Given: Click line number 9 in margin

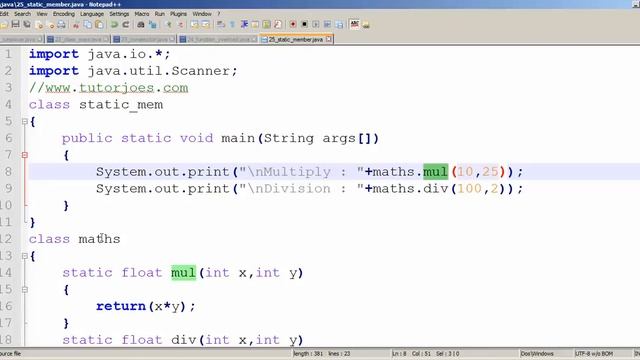Looking at the screenshot, I should pyautogui.click(x=9, y=189).
